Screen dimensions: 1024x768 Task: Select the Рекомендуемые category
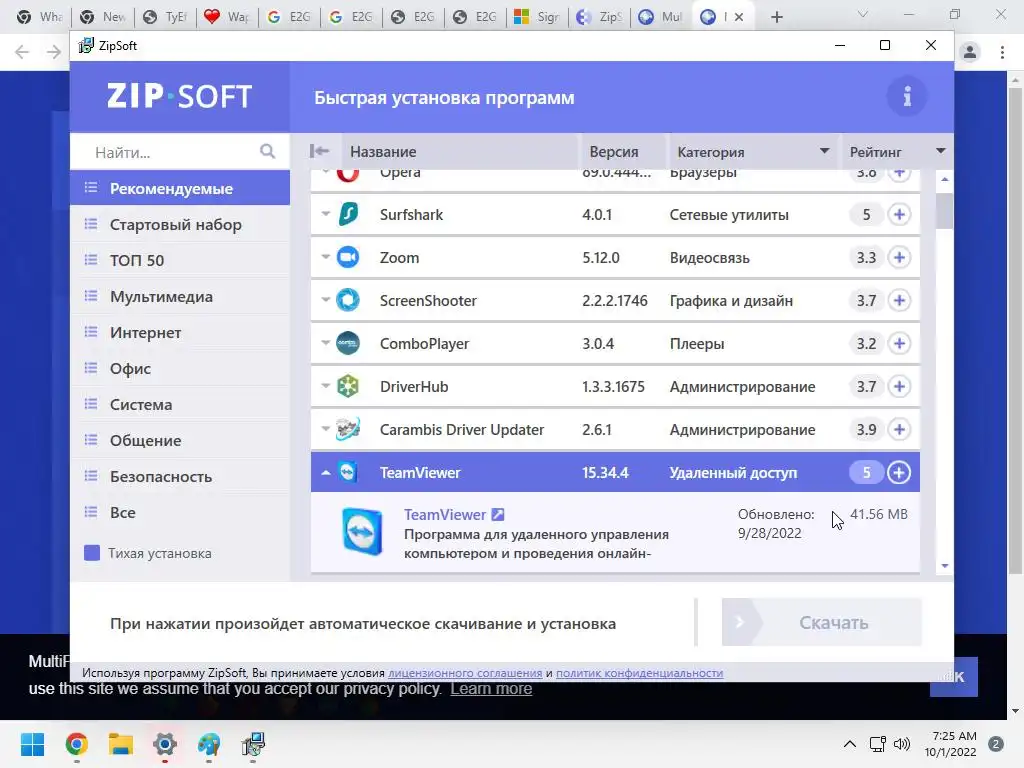tap(180, 188)
